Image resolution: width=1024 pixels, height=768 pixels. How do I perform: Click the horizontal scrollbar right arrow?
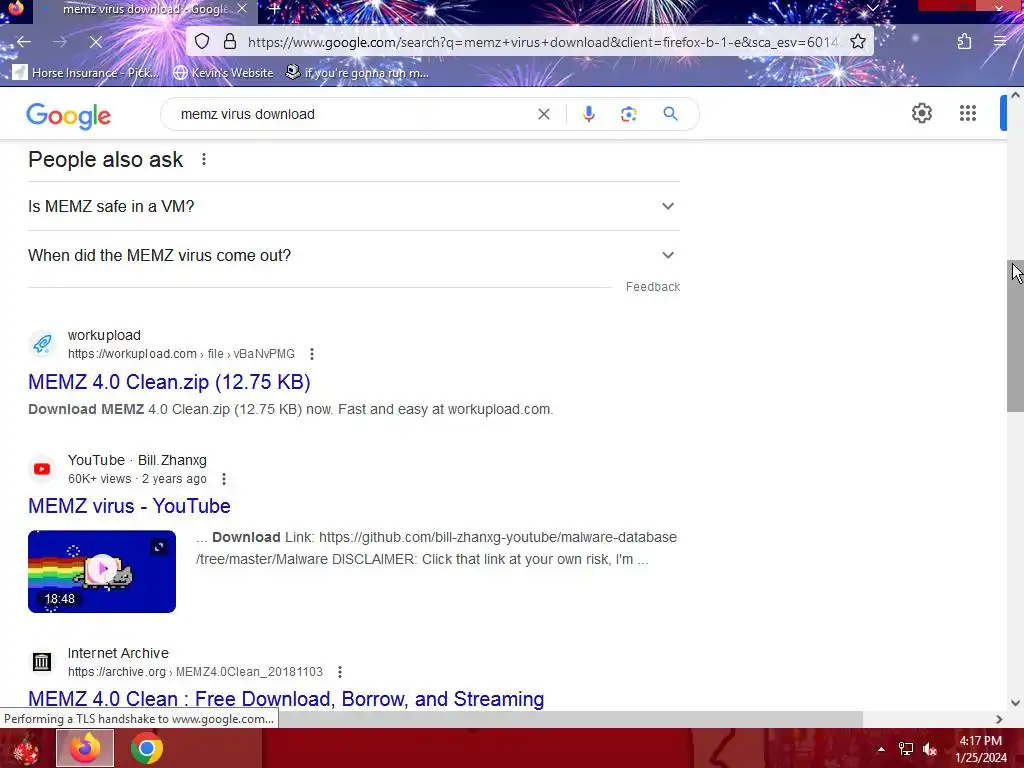[x=999, y=719]
